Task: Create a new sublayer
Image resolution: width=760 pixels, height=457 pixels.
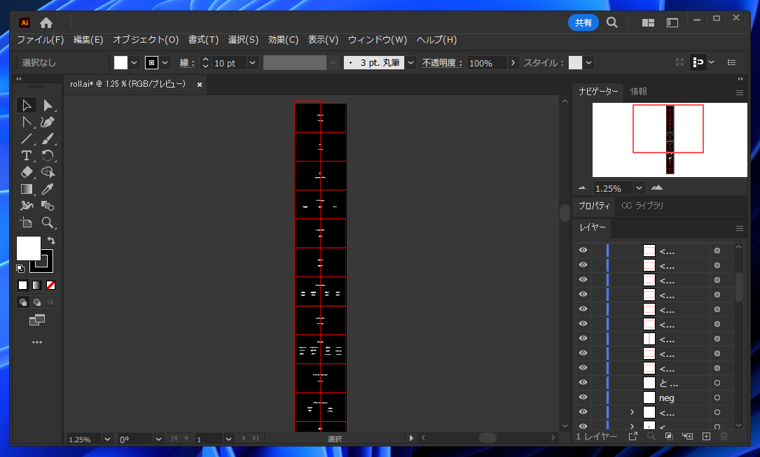Action: [x=688, y=436]
